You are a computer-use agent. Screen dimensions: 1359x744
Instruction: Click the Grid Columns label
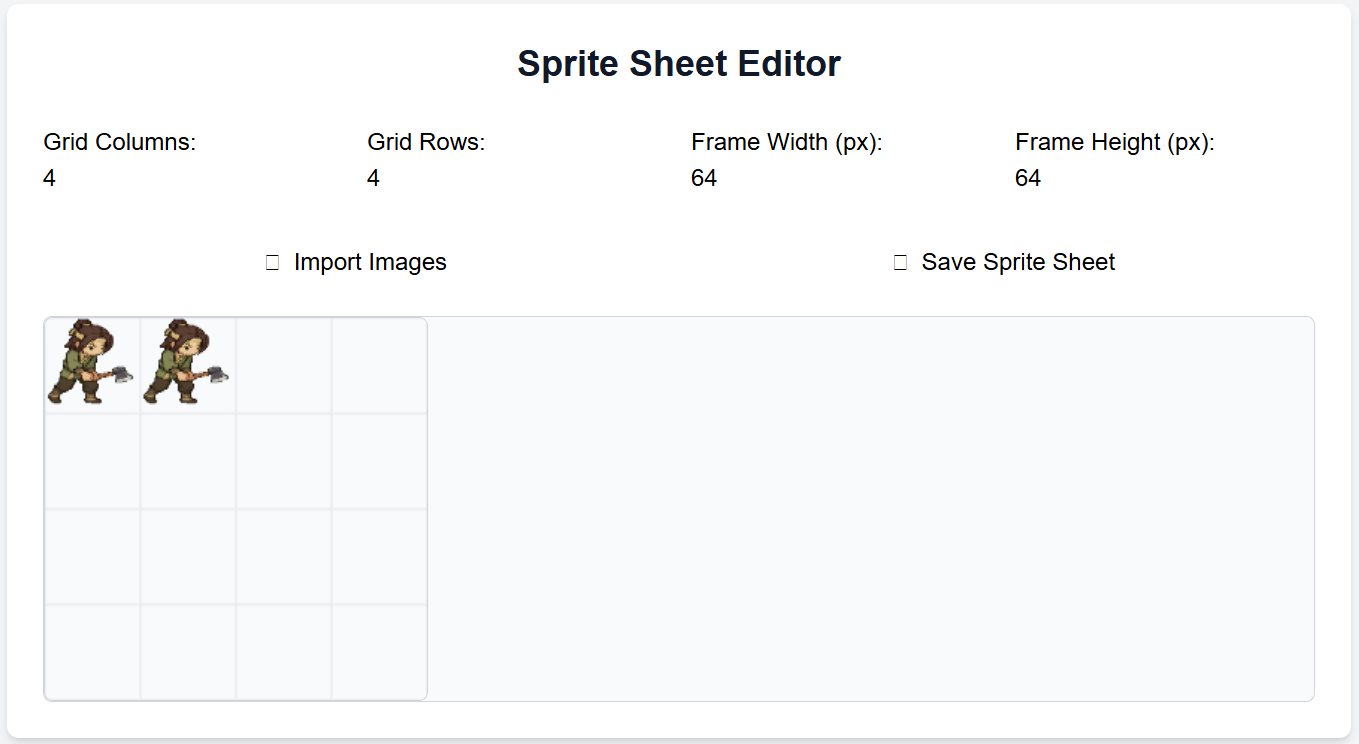click(119, 142)
